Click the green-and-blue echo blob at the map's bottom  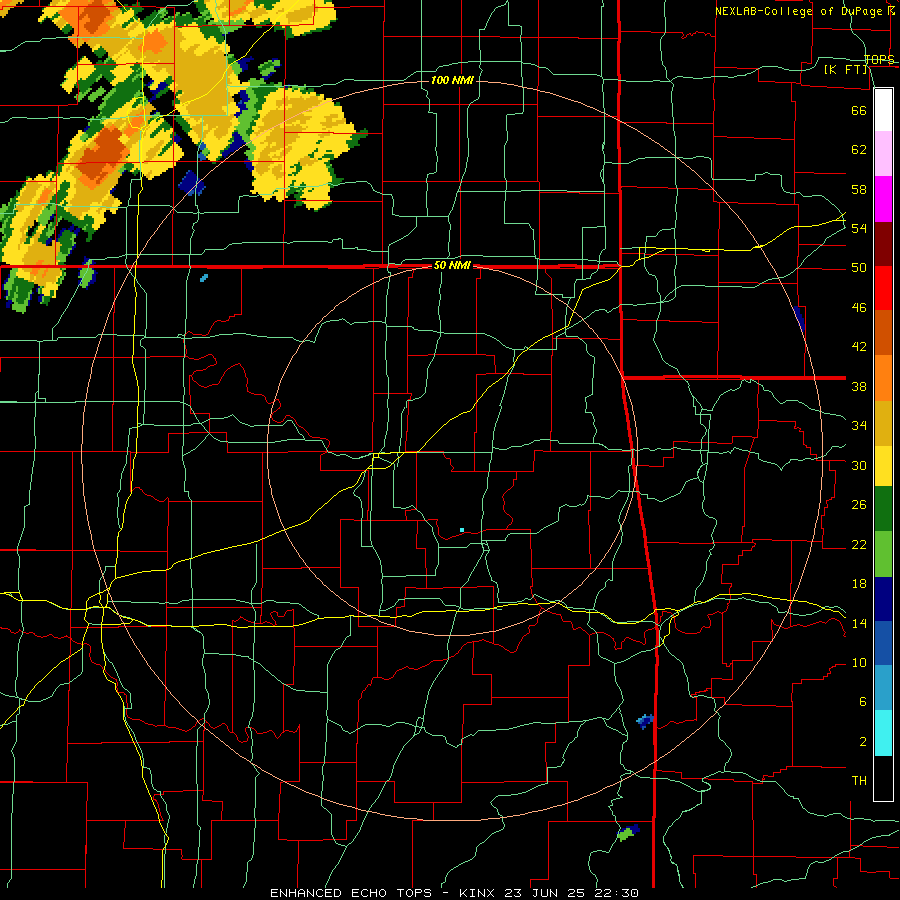click(627, 832)
